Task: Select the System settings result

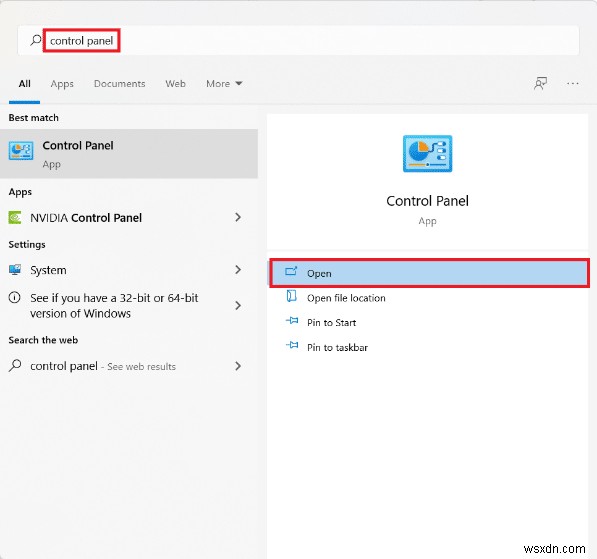Action: pyautogui.click(x=129, y=270)
